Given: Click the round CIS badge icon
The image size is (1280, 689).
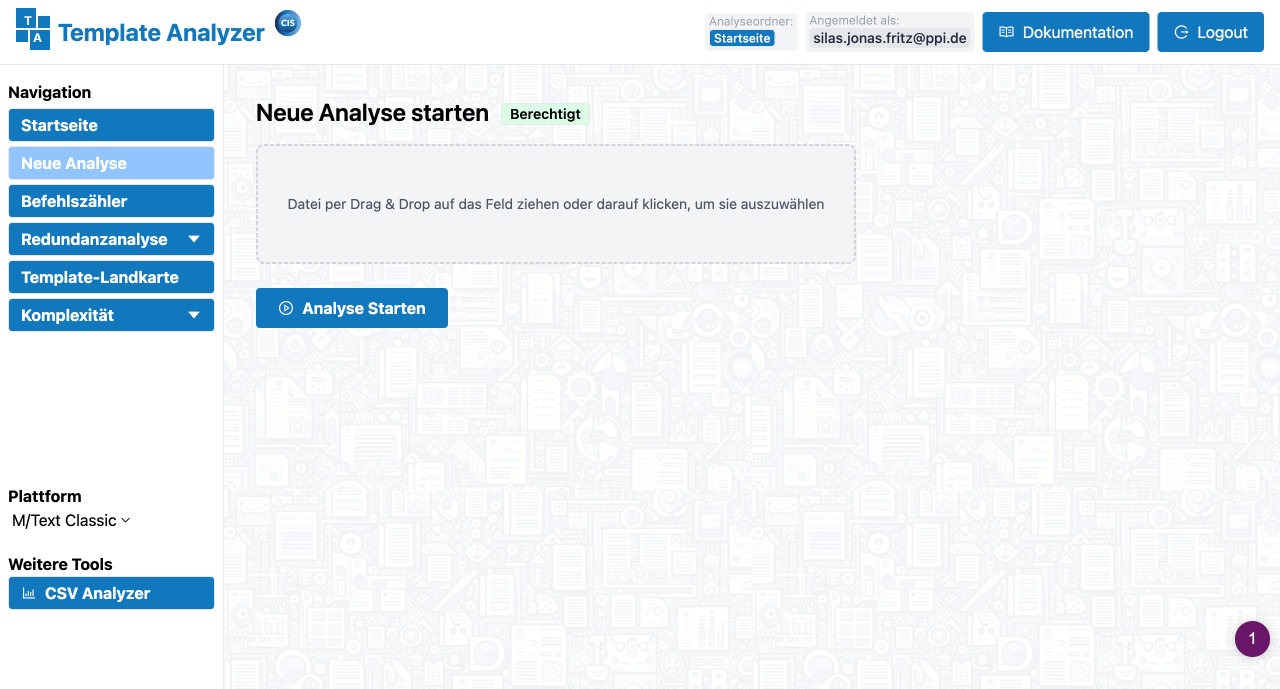Looking at the screenshot, I should [x=288, y=24].
